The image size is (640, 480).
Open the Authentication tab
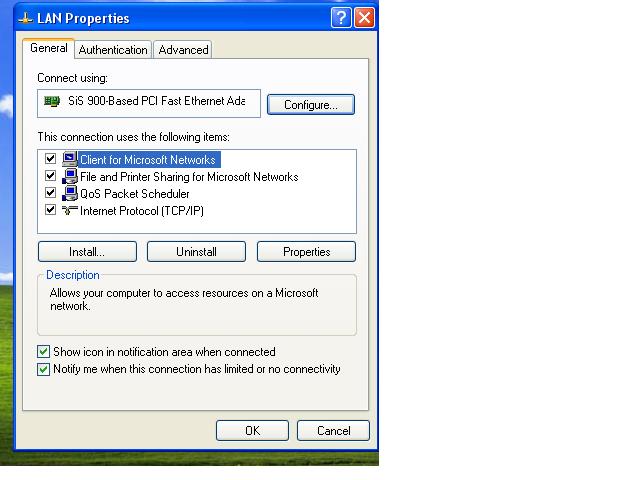113,50
